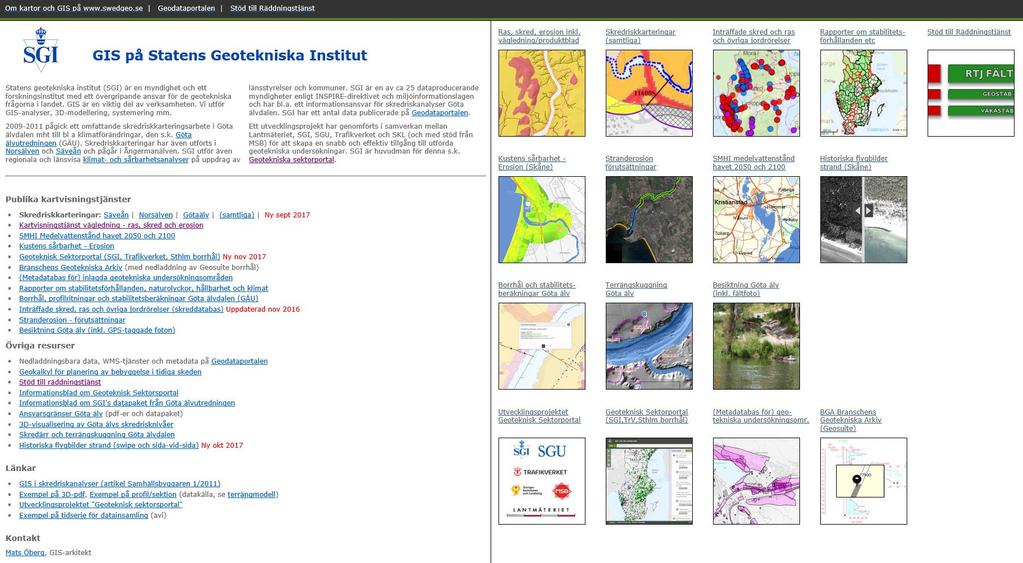The height and width of the screenshot is (563, 1023).
Task: Open Metadatabas för inlagda geotekniska undersökningsområden link
Action: 126,277
